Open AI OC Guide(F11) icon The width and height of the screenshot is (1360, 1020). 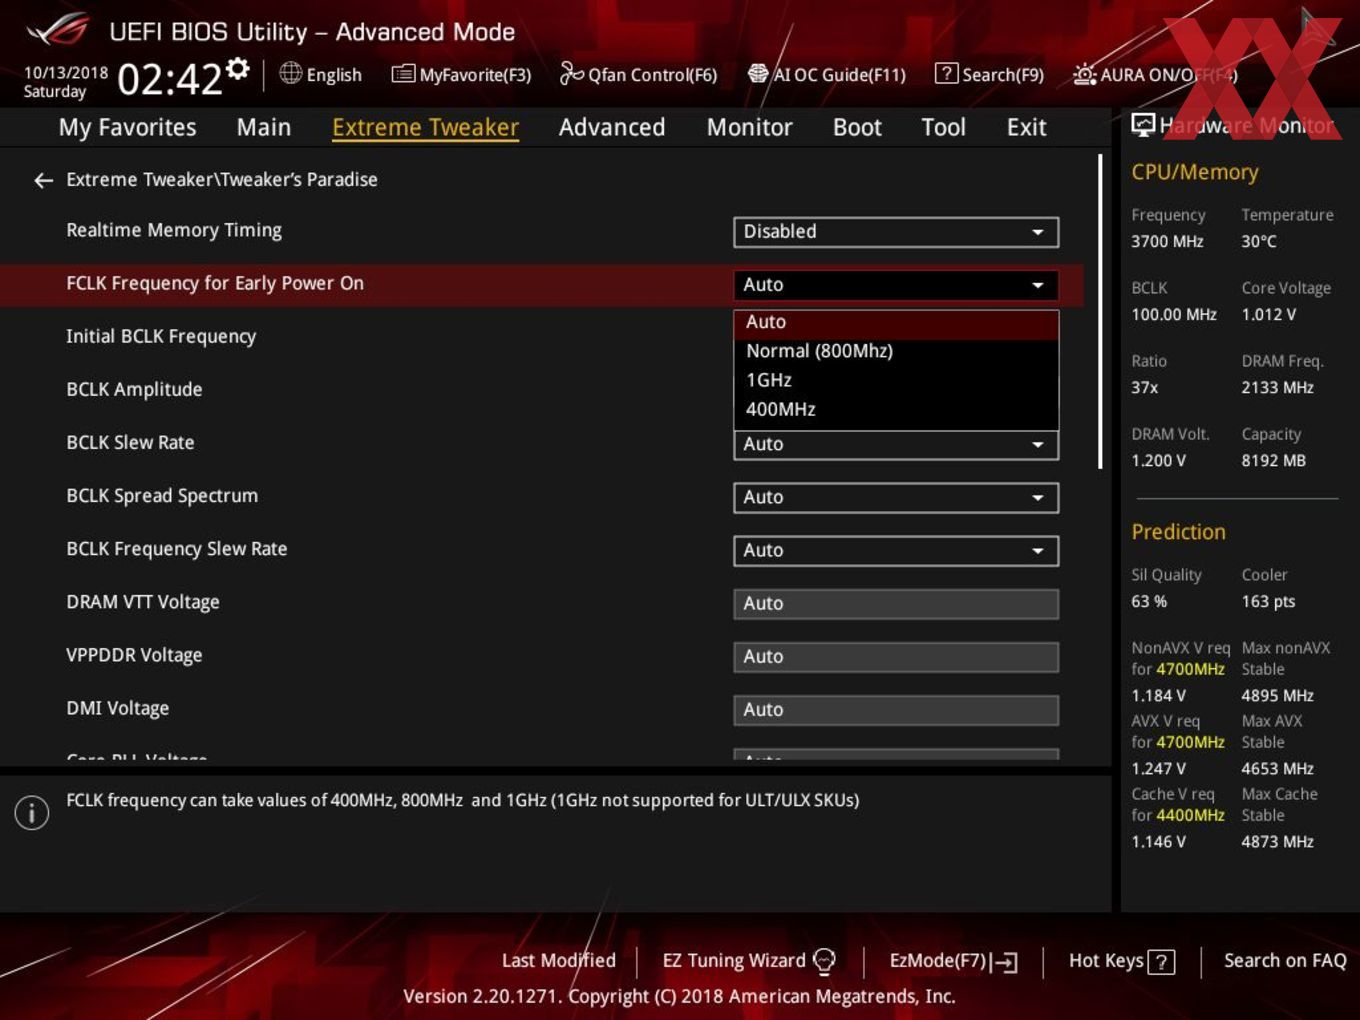758,74
